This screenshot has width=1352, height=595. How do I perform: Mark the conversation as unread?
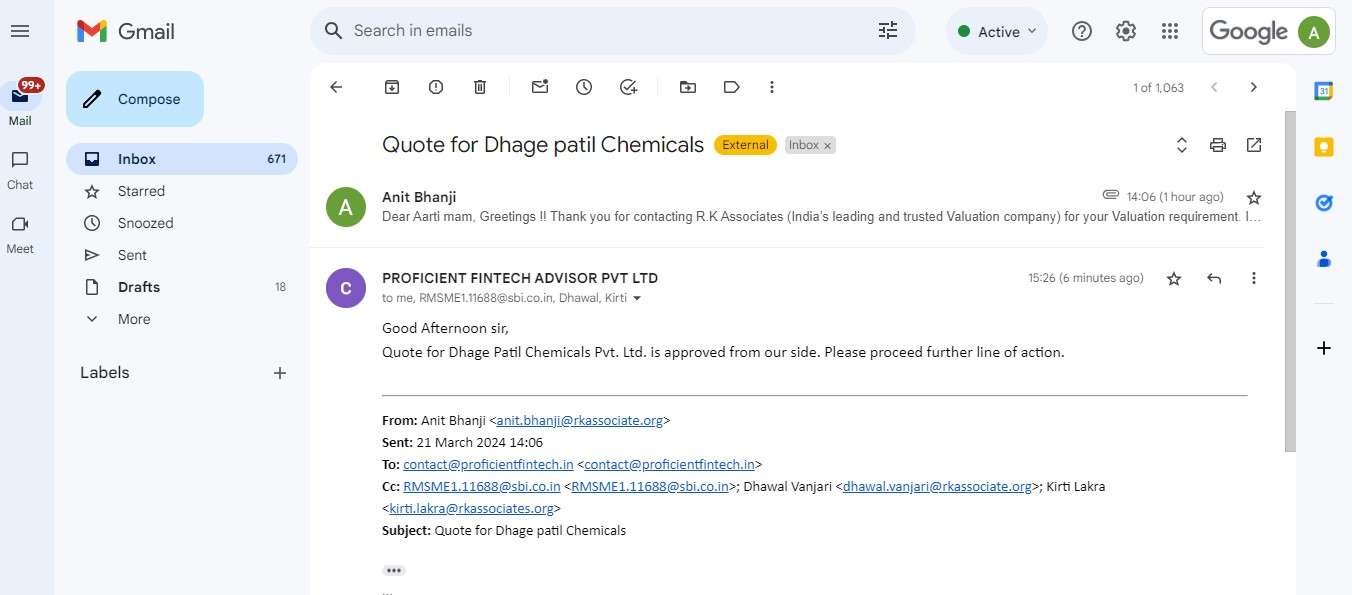(540, 87)
